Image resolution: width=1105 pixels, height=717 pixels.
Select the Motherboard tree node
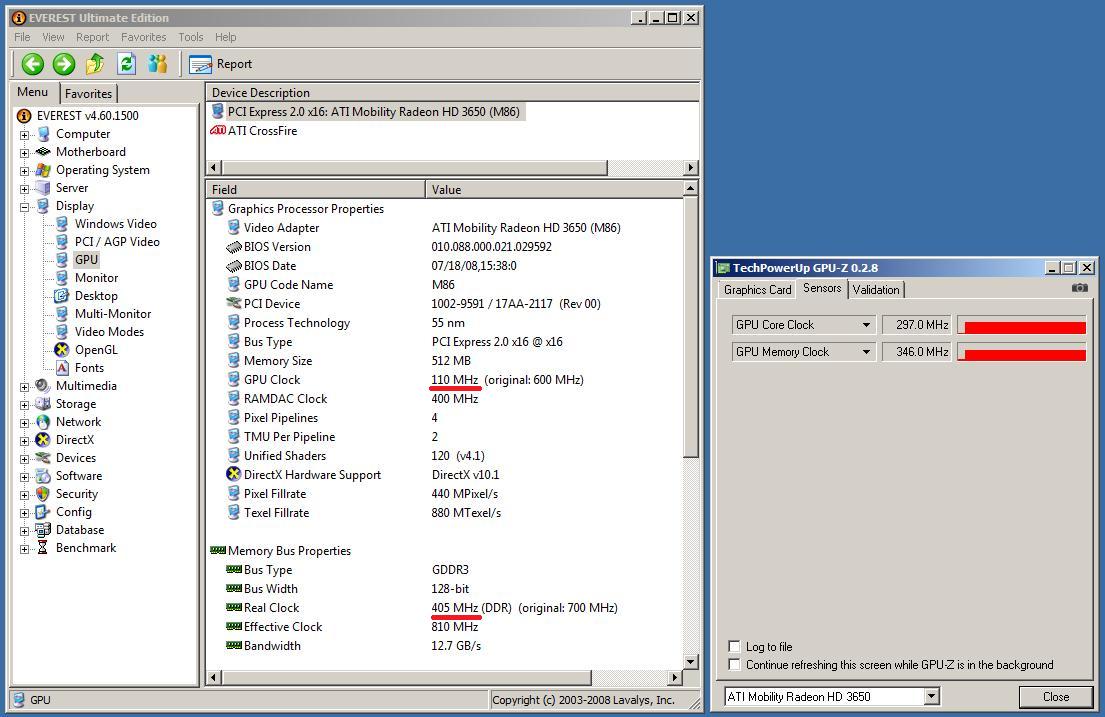(91, 152)
